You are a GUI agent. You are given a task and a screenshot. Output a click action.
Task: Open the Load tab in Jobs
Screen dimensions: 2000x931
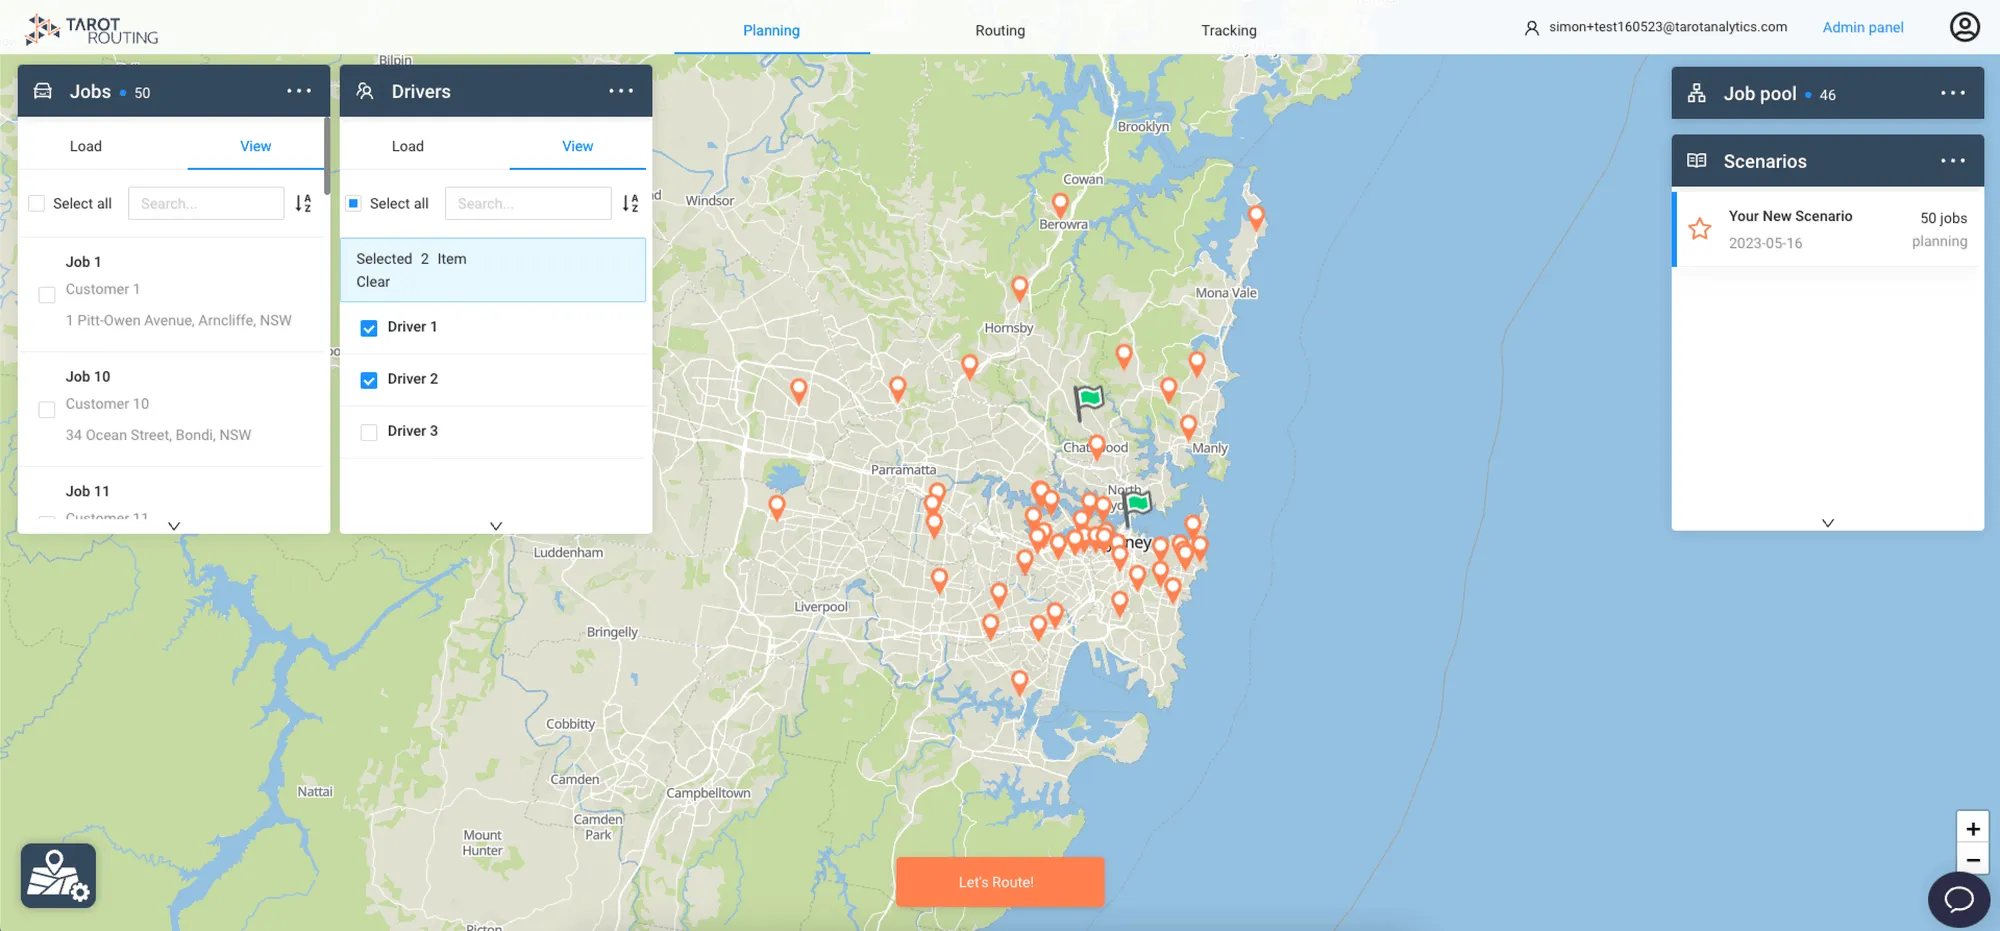coord(86,146)
